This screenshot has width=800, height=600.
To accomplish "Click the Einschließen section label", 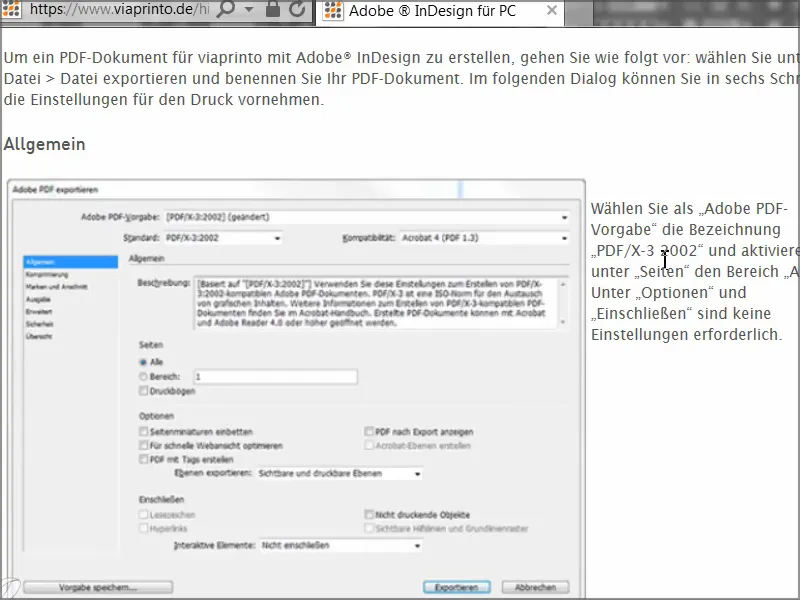I will pyautogui.click(x=162, y=499).
